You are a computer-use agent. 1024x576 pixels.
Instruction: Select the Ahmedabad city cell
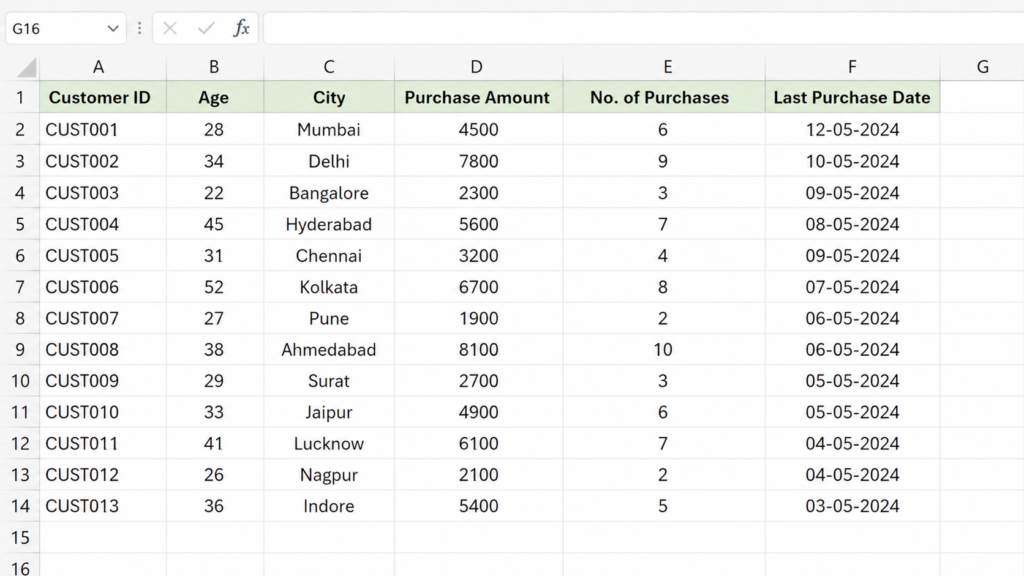pos(329,349)
